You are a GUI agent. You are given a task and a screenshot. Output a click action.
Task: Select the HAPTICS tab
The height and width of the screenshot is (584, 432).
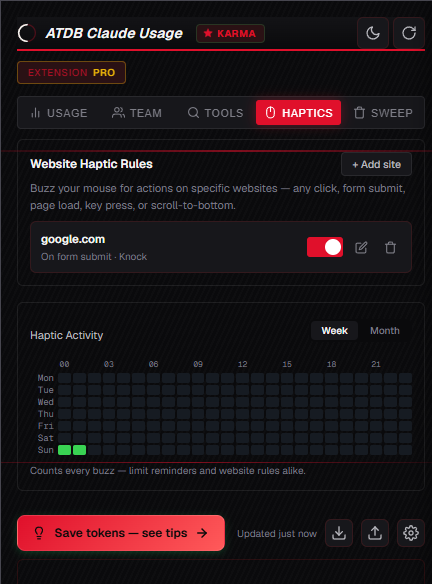tap(298, 113)
